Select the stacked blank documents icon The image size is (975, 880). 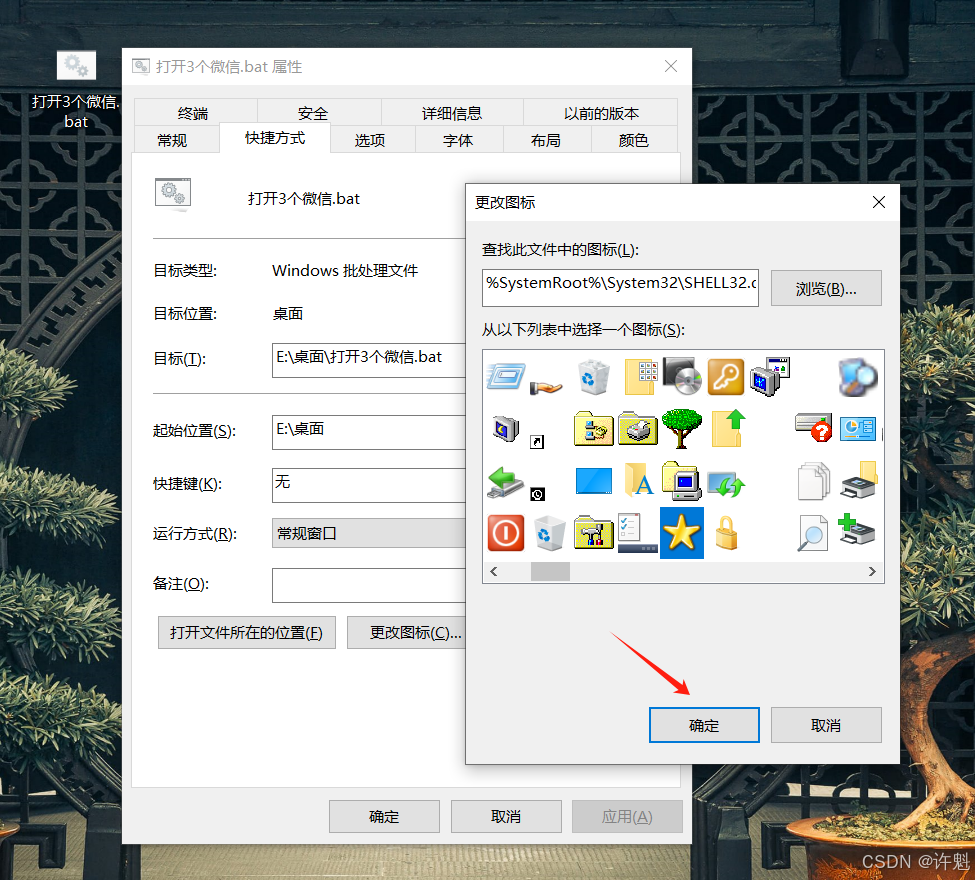click(x=814, y=481)
